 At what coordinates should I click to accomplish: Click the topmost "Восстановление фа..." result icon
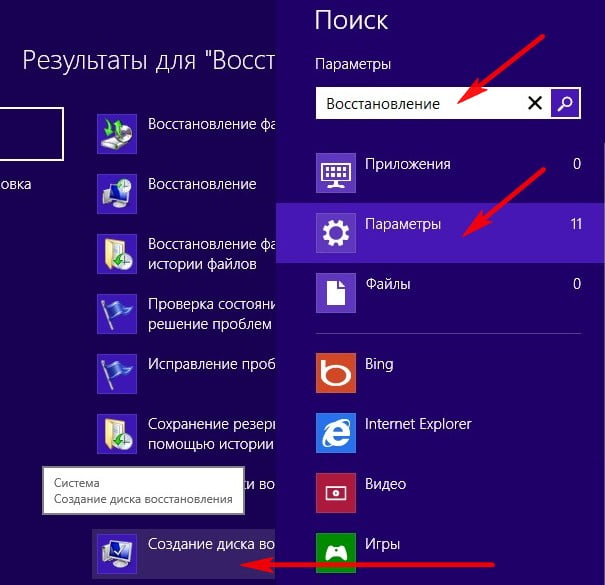click(x=116, y=134)
